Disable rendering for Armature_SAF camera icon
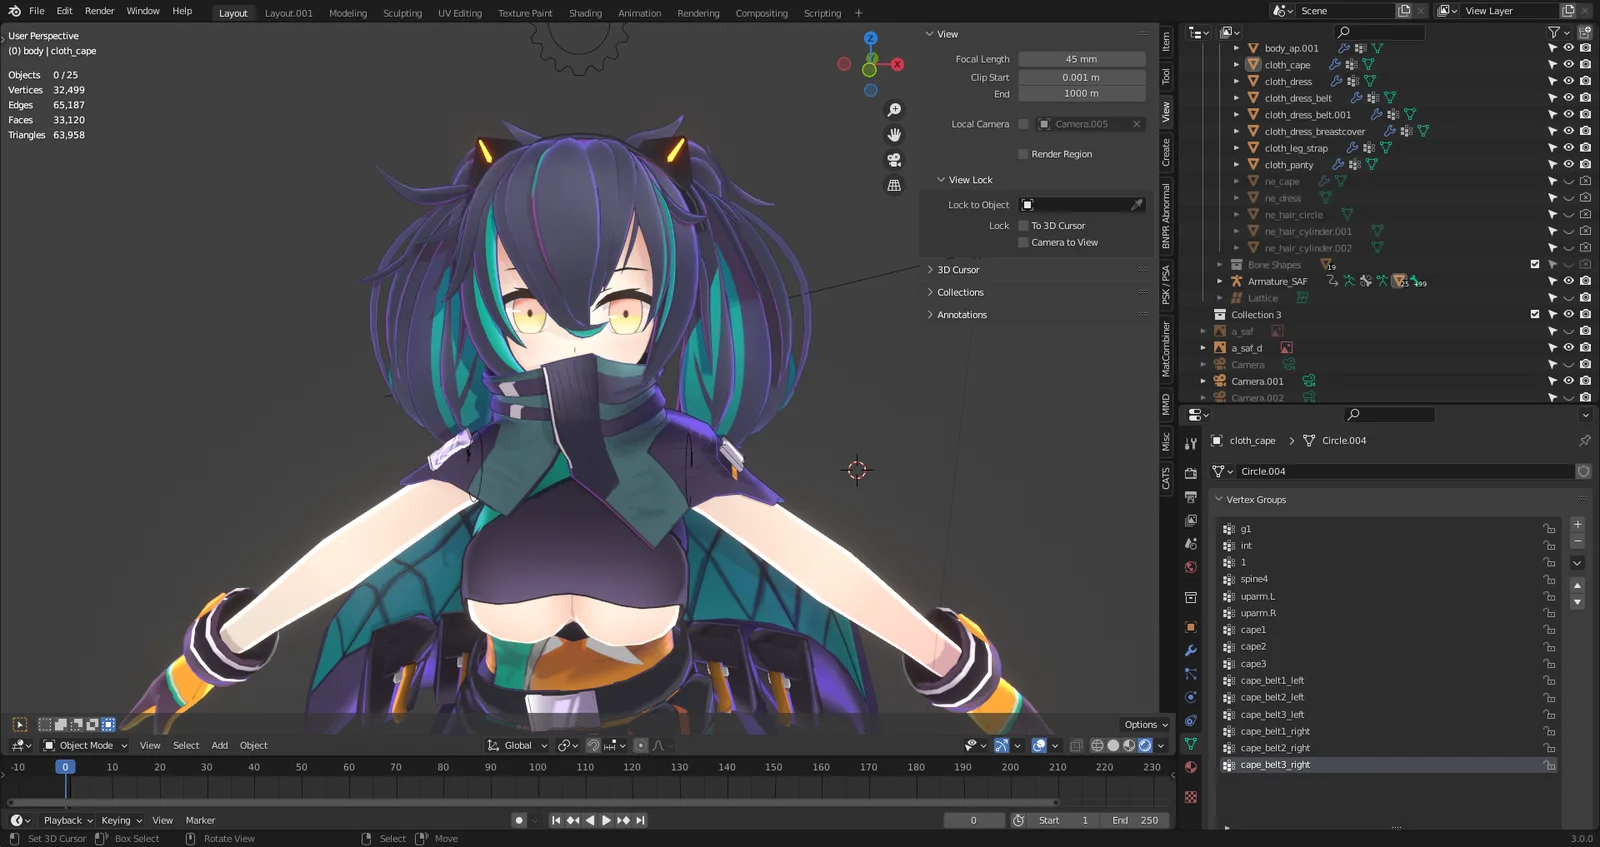Image resolution: width=1600 pixels, height=847 pixels. [1585, 281]
